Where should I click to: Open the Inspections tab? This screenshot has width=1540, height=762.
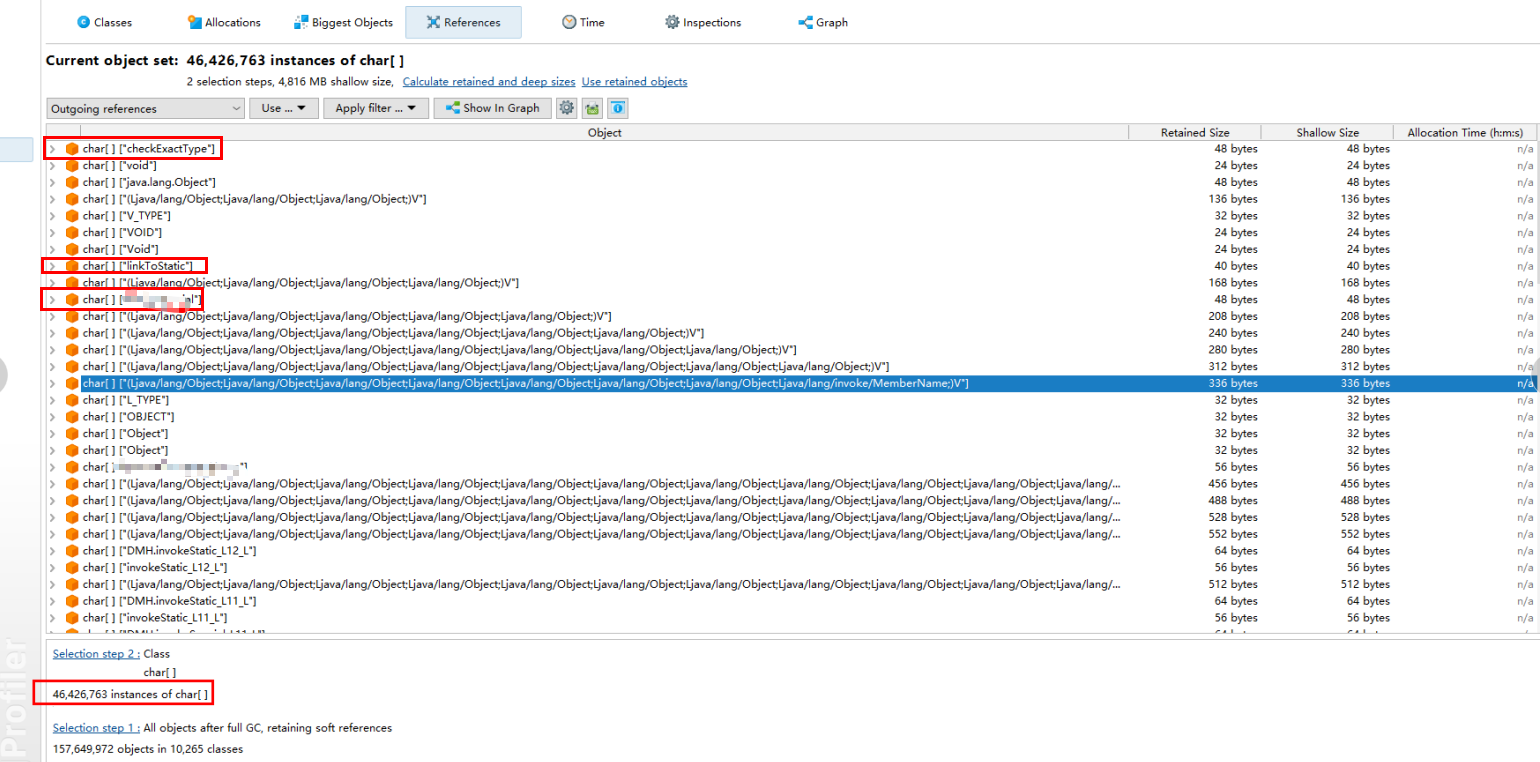point(703,22)
